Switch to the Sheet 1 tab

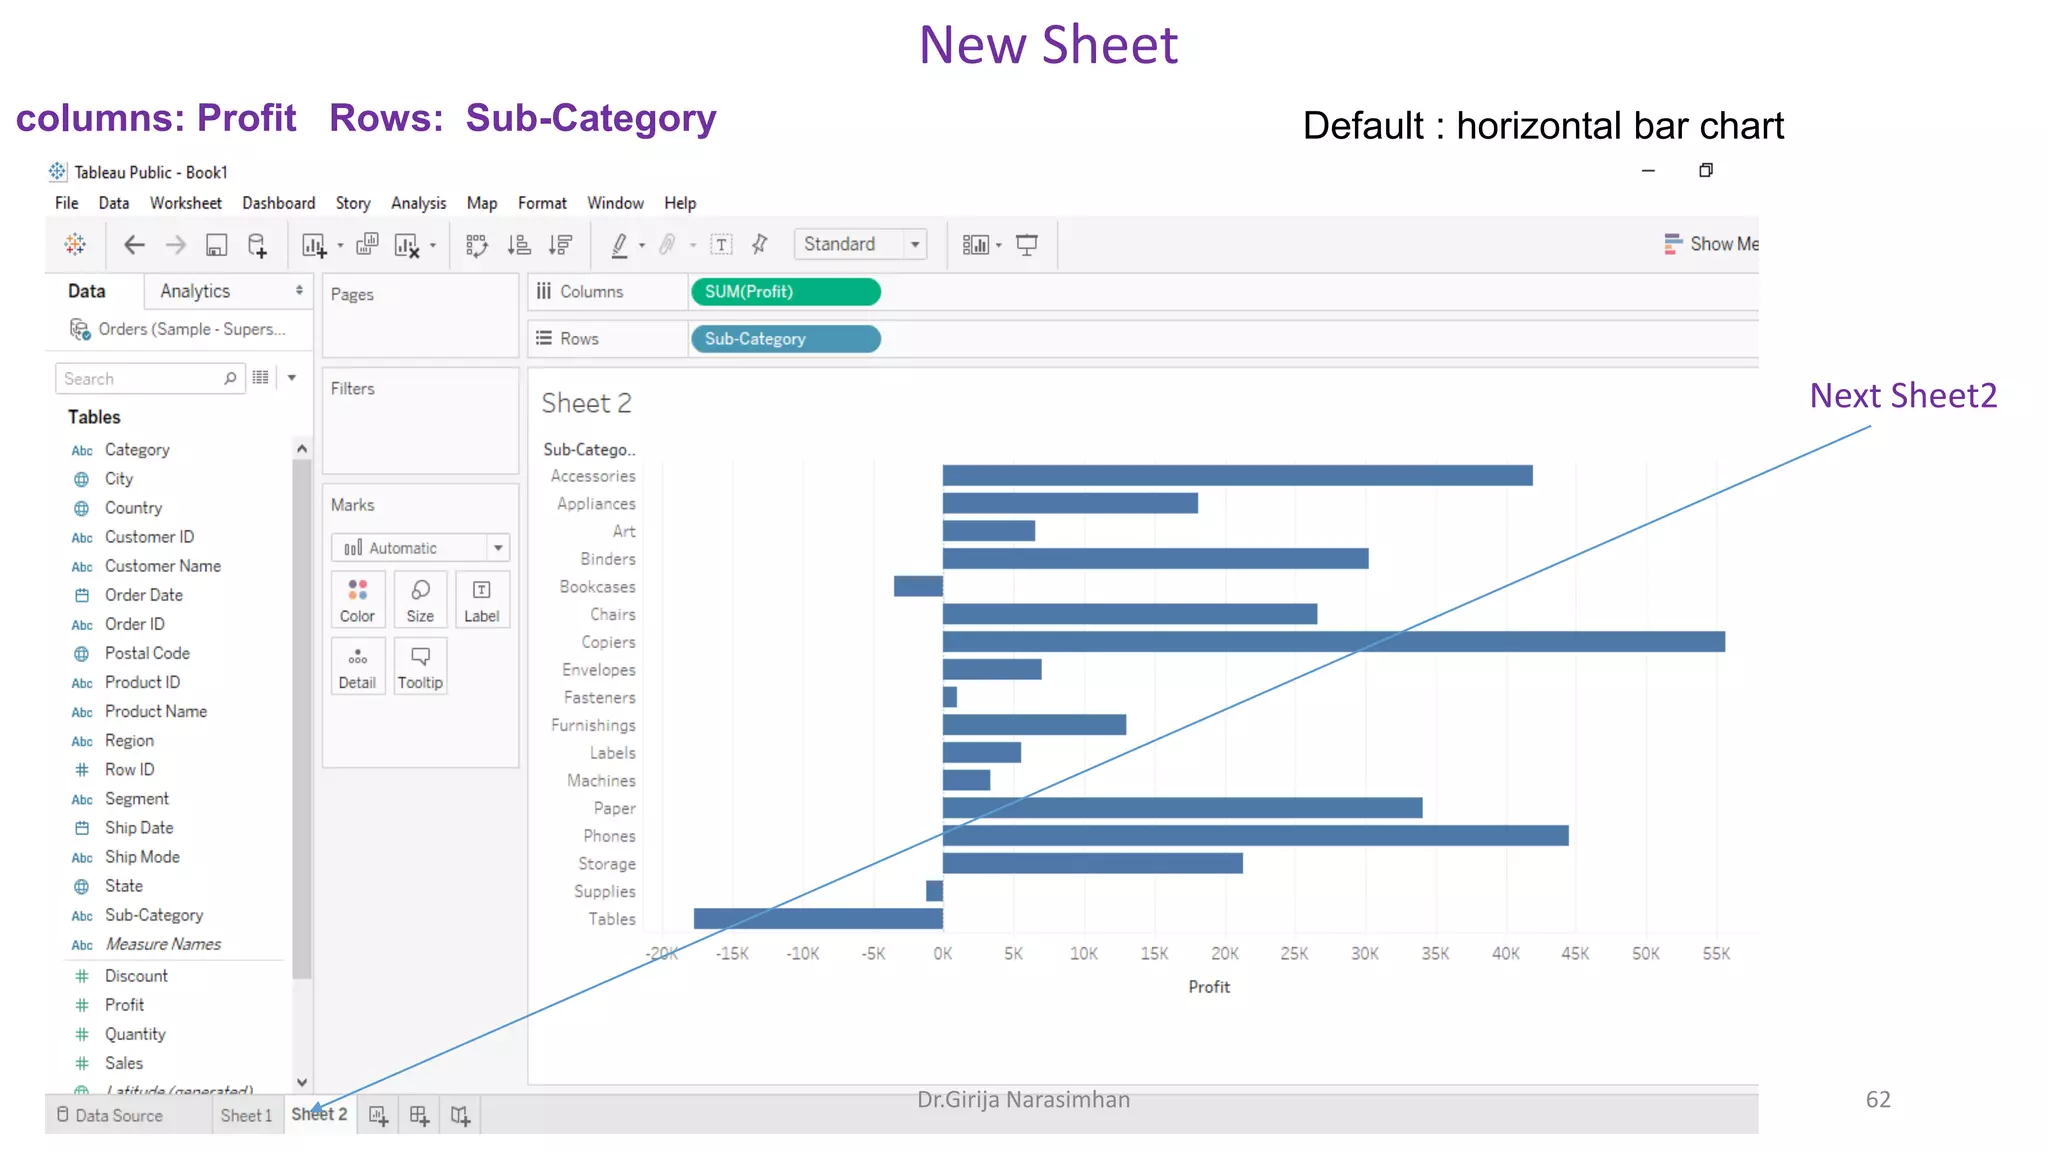246,1115
